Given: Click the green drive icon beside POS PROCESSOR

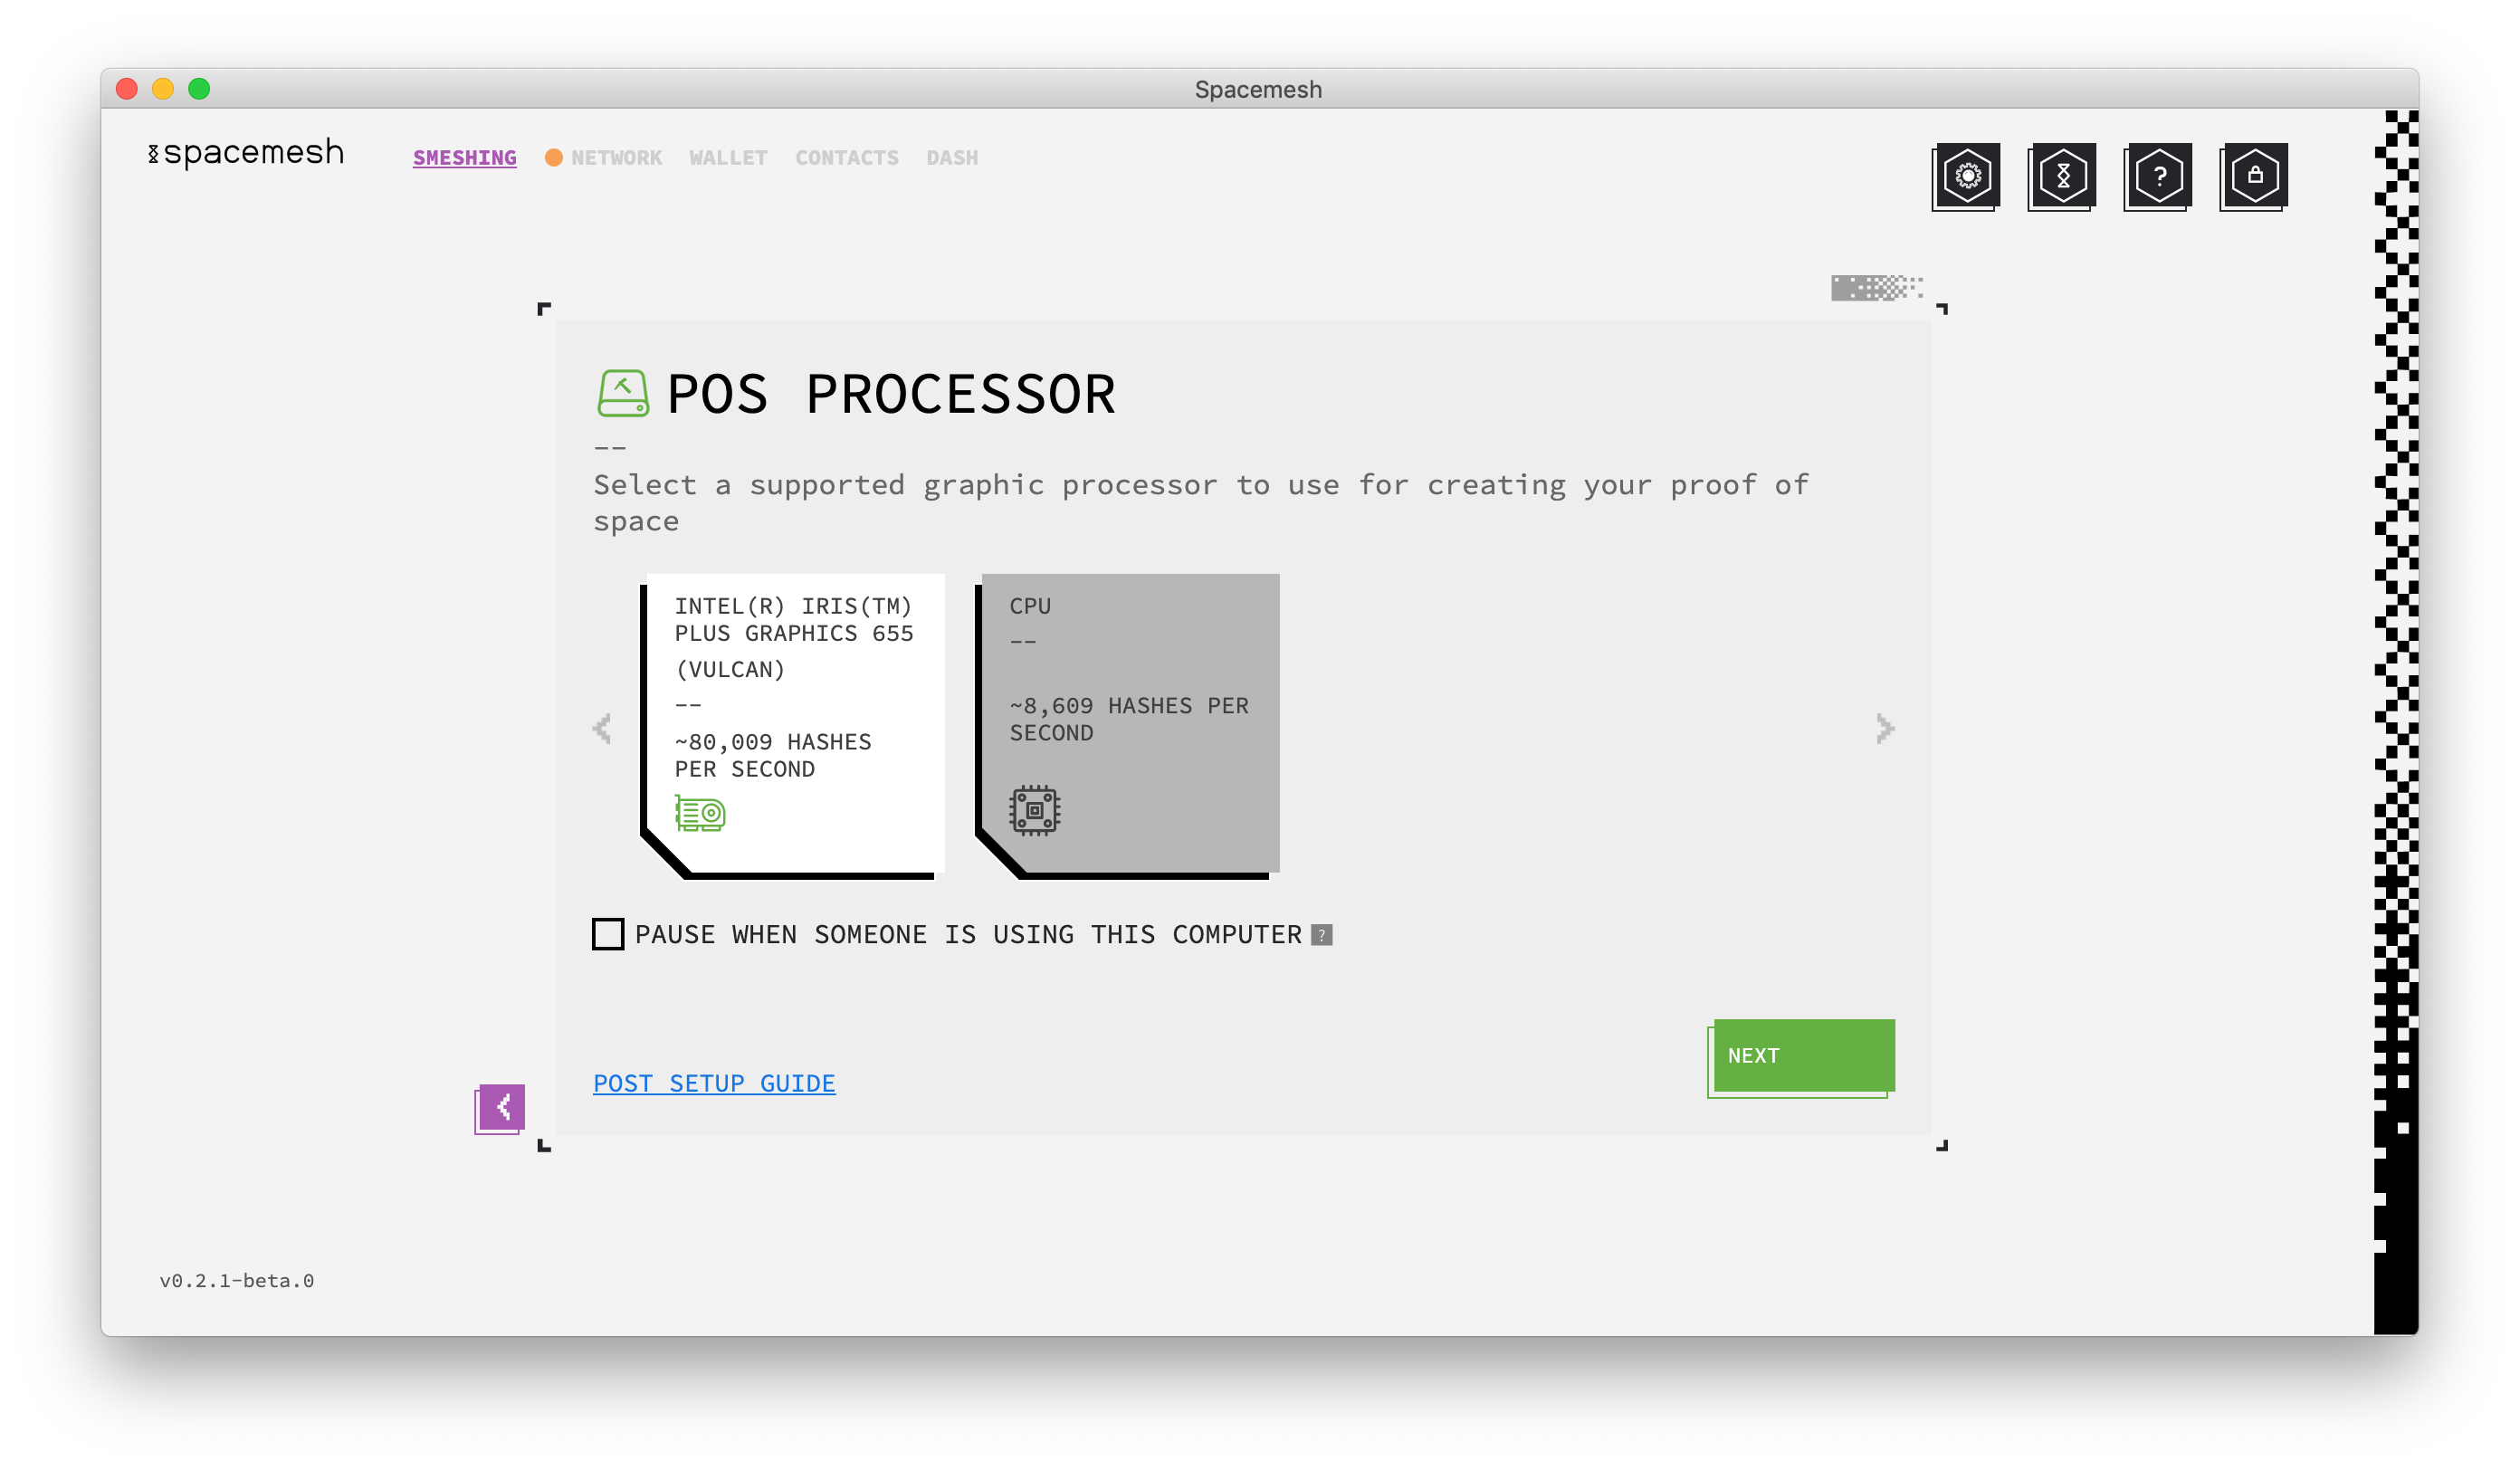Looking at the screenshot, I should 623,393.
